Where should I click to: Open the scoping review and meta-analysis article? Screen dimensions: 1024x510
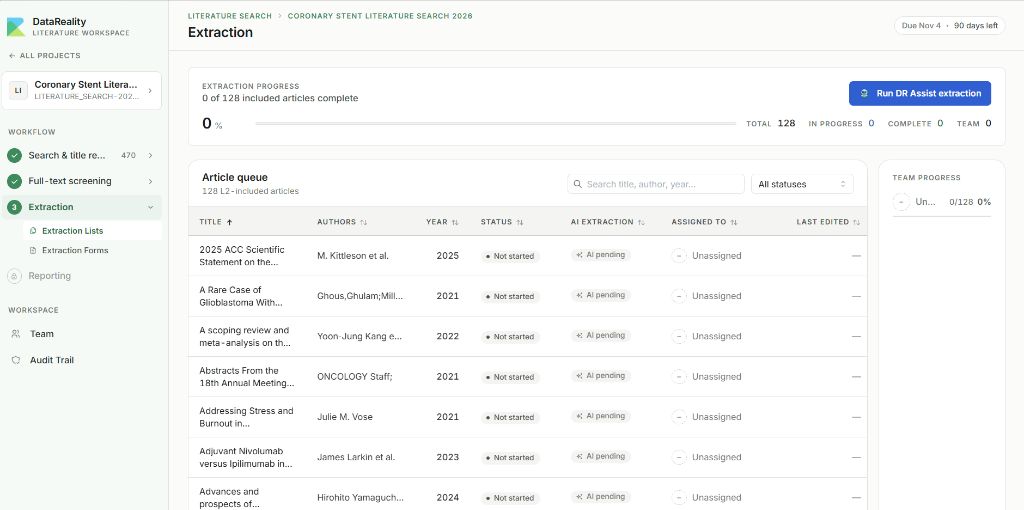click(x=245, y=336)
